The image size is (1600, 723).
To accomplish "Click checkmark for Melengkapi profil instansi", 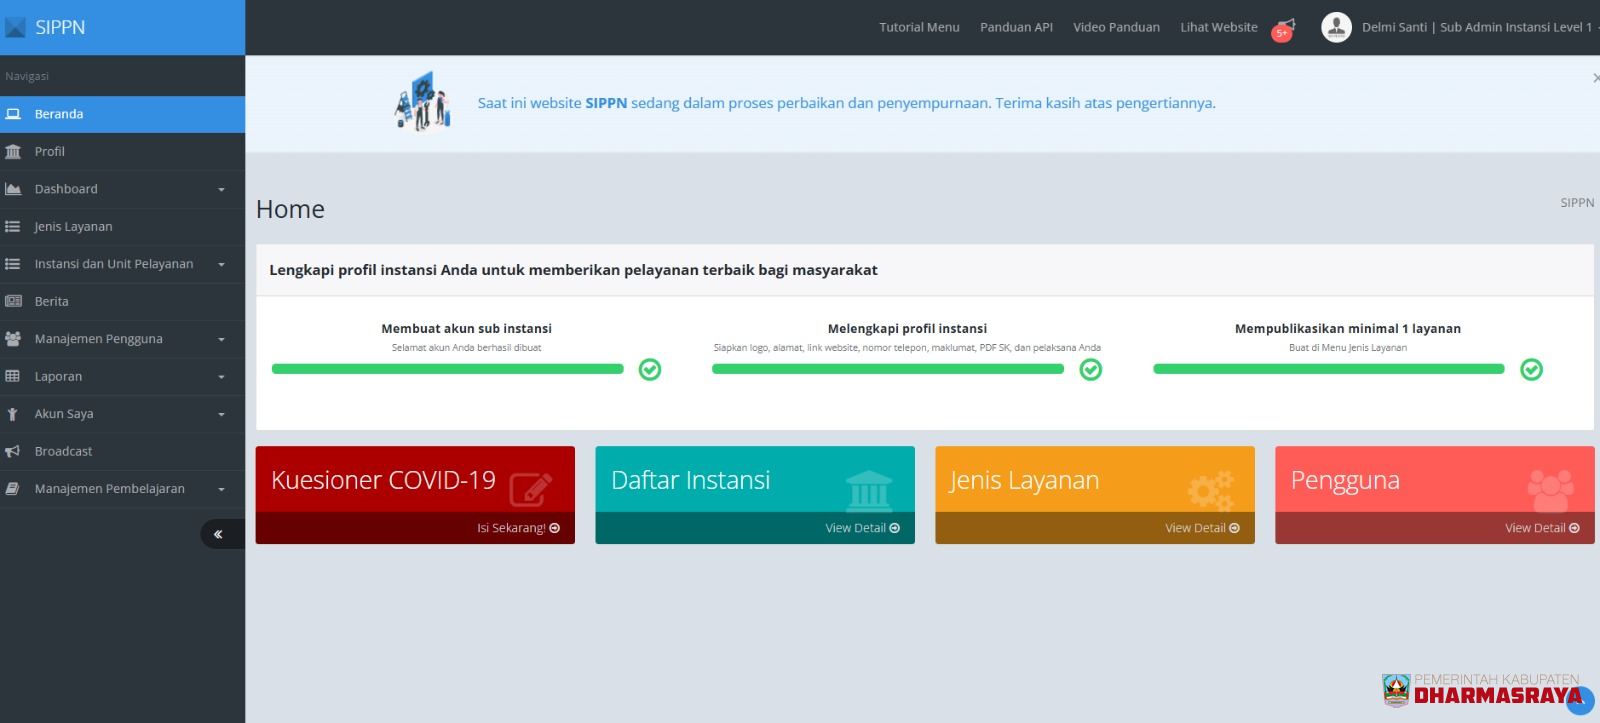I will pyautogui.click(x=1091, y=370).
